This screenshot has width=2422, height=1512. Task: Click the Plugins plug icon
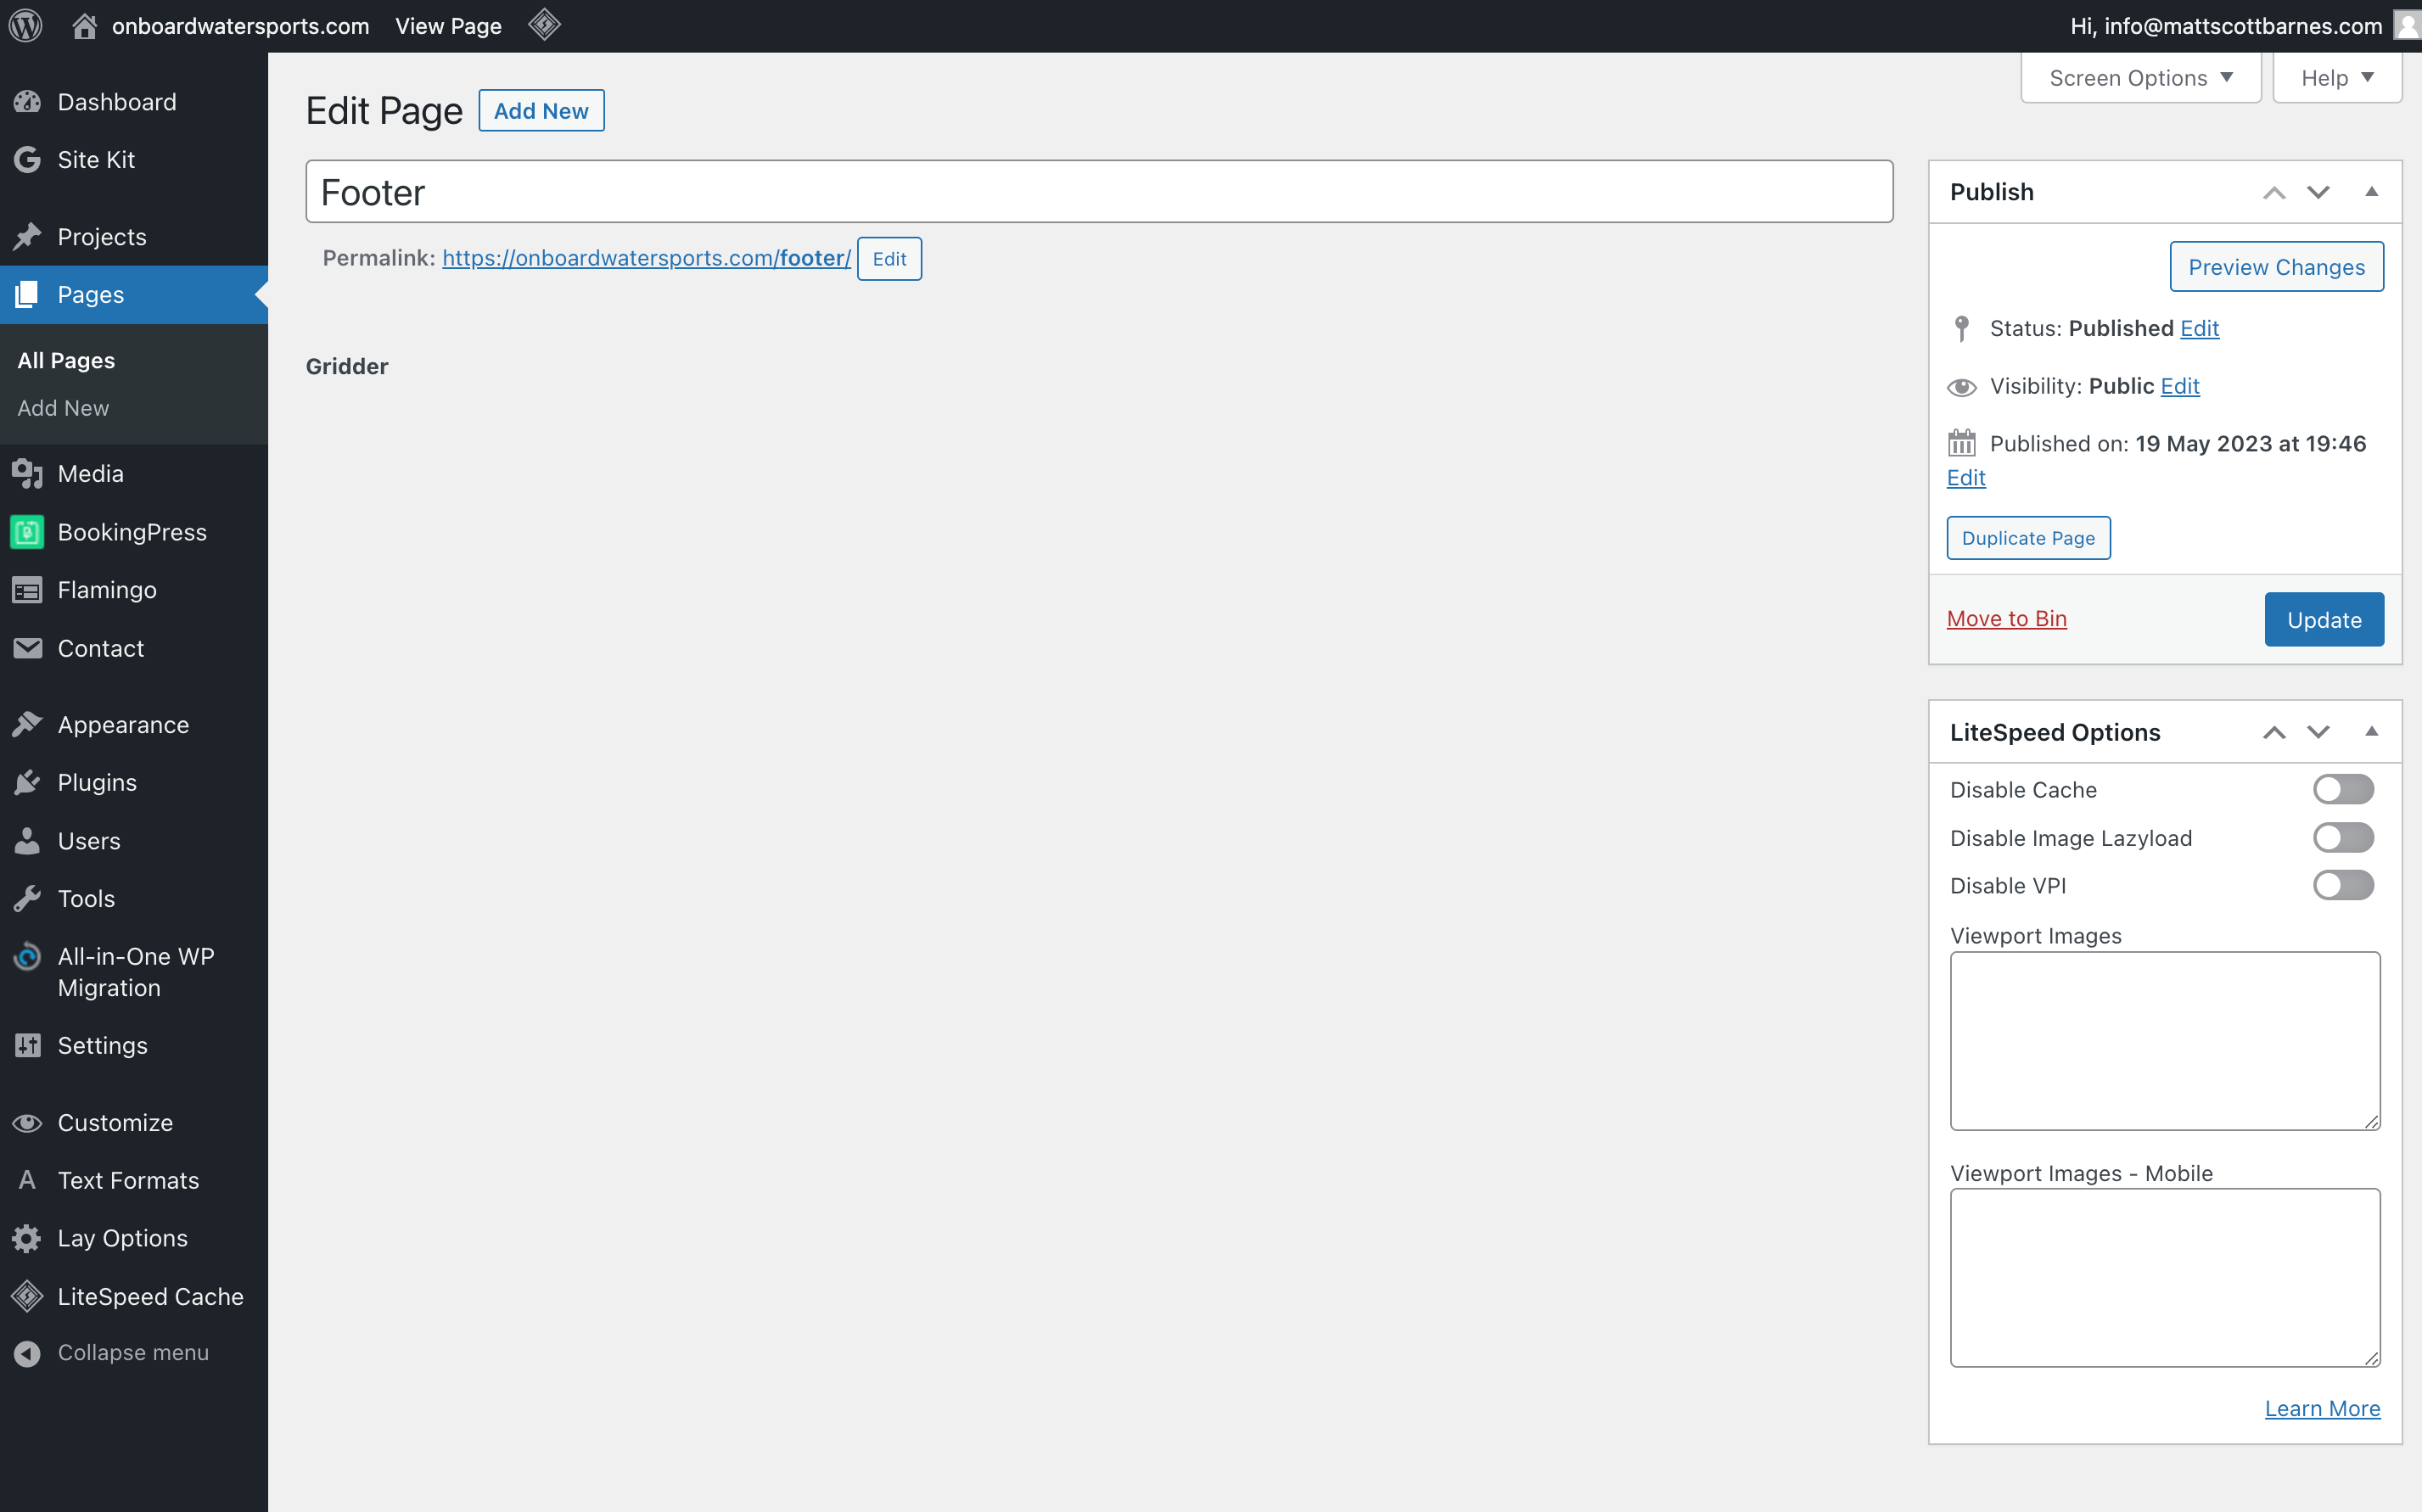[x=27, y=783]
